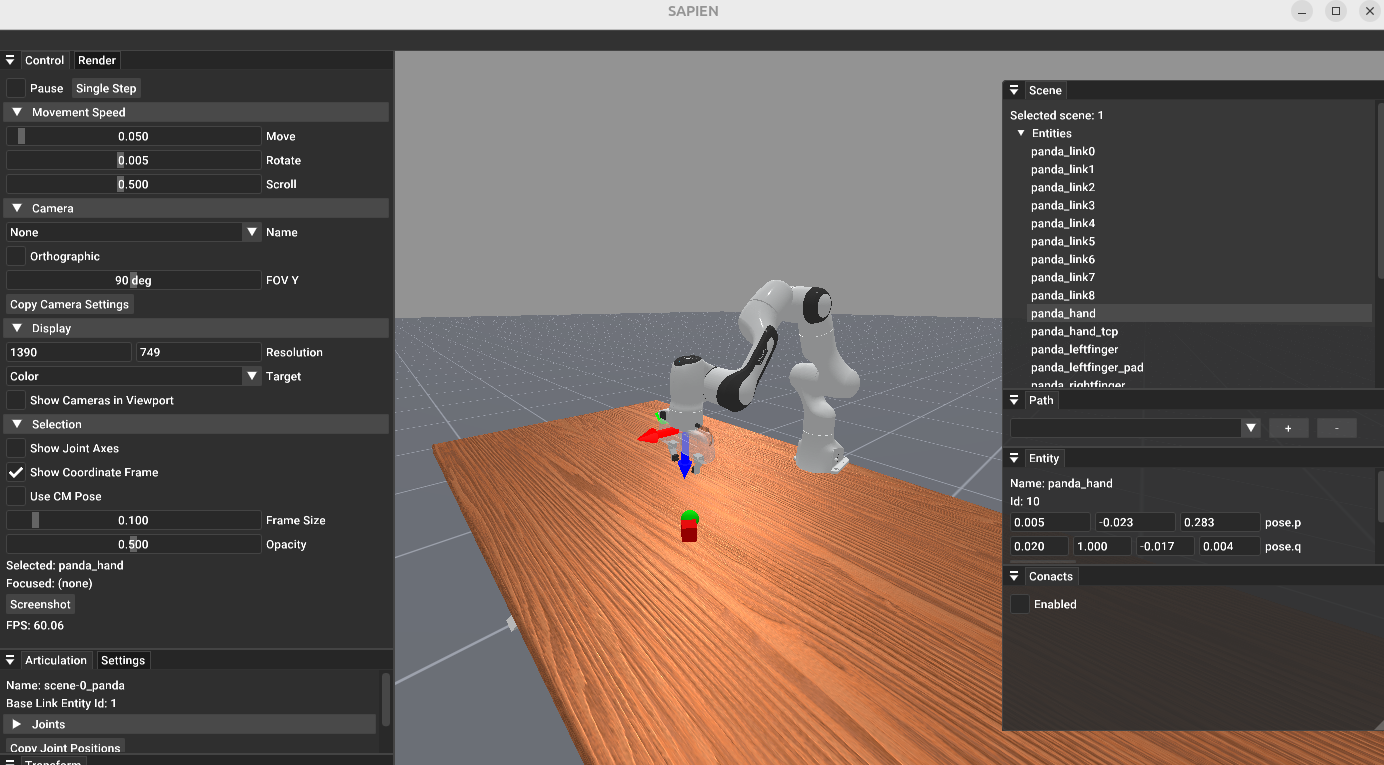This screenshot has width=1384, height=765.
Task: Enable the Pause checkbox
Action: [x=16, y=88]
